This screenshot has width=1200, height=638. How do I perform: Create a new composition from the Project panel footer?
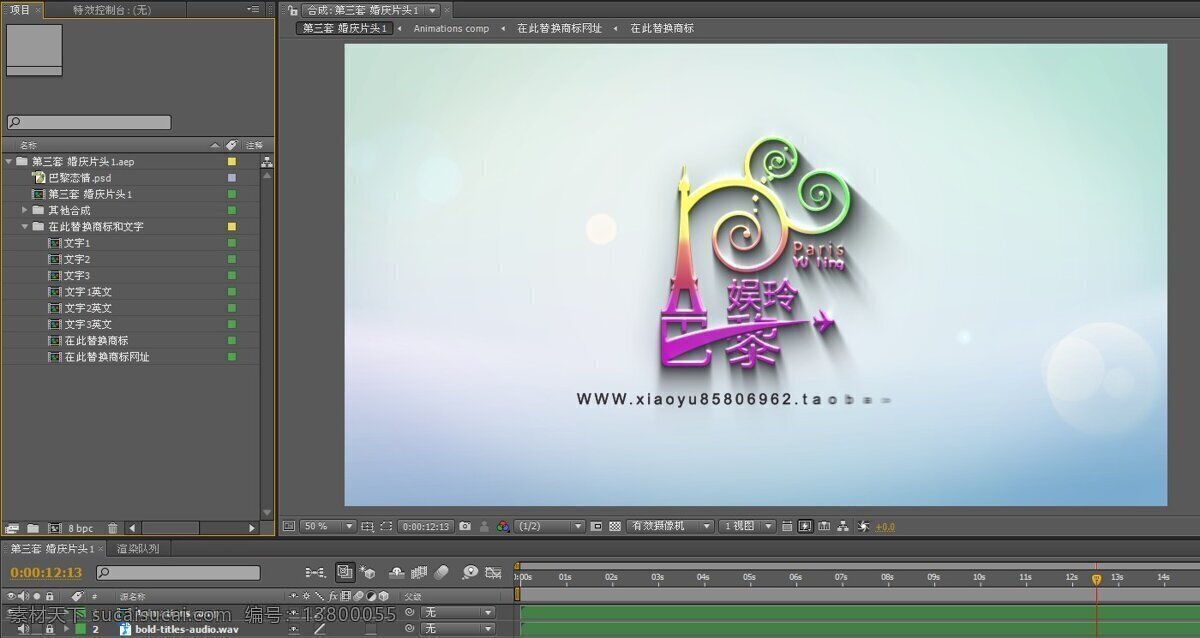[x=55, y=528]
